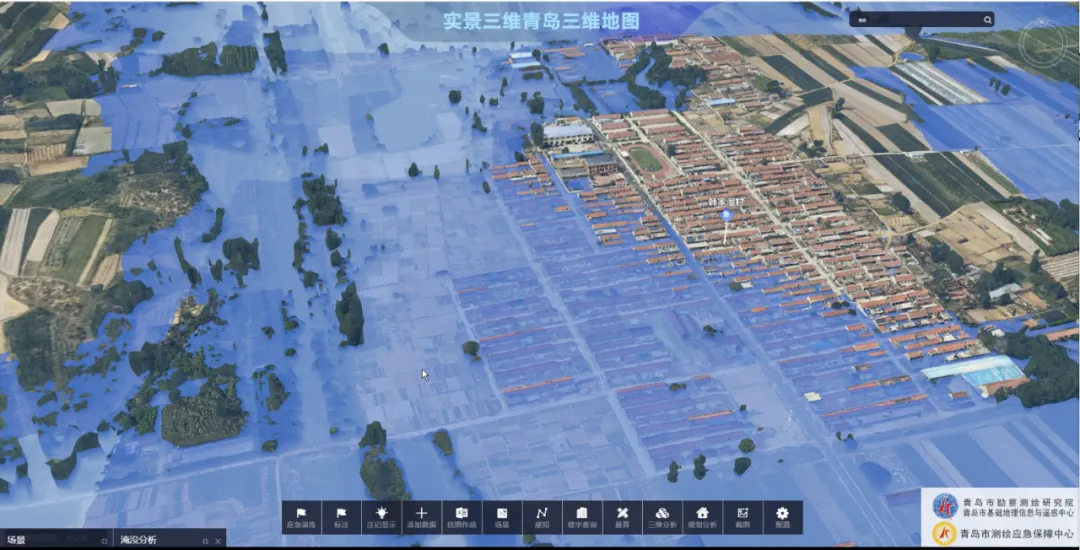1080x550 pixels.
Task: Expand the 场景 panel
Action: point(103,541)
